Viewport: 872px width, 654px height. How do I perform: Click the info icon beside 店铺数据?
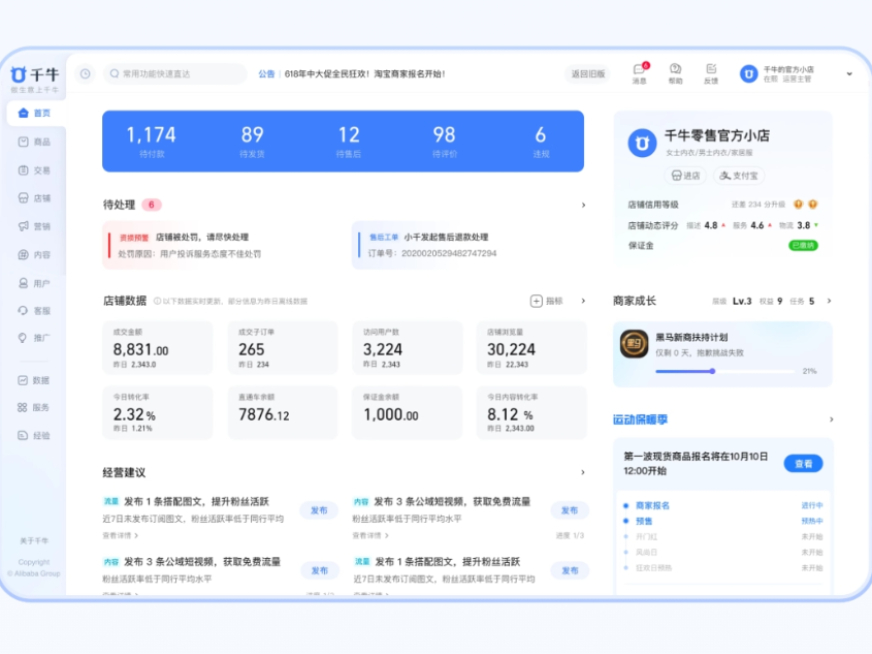157,301
